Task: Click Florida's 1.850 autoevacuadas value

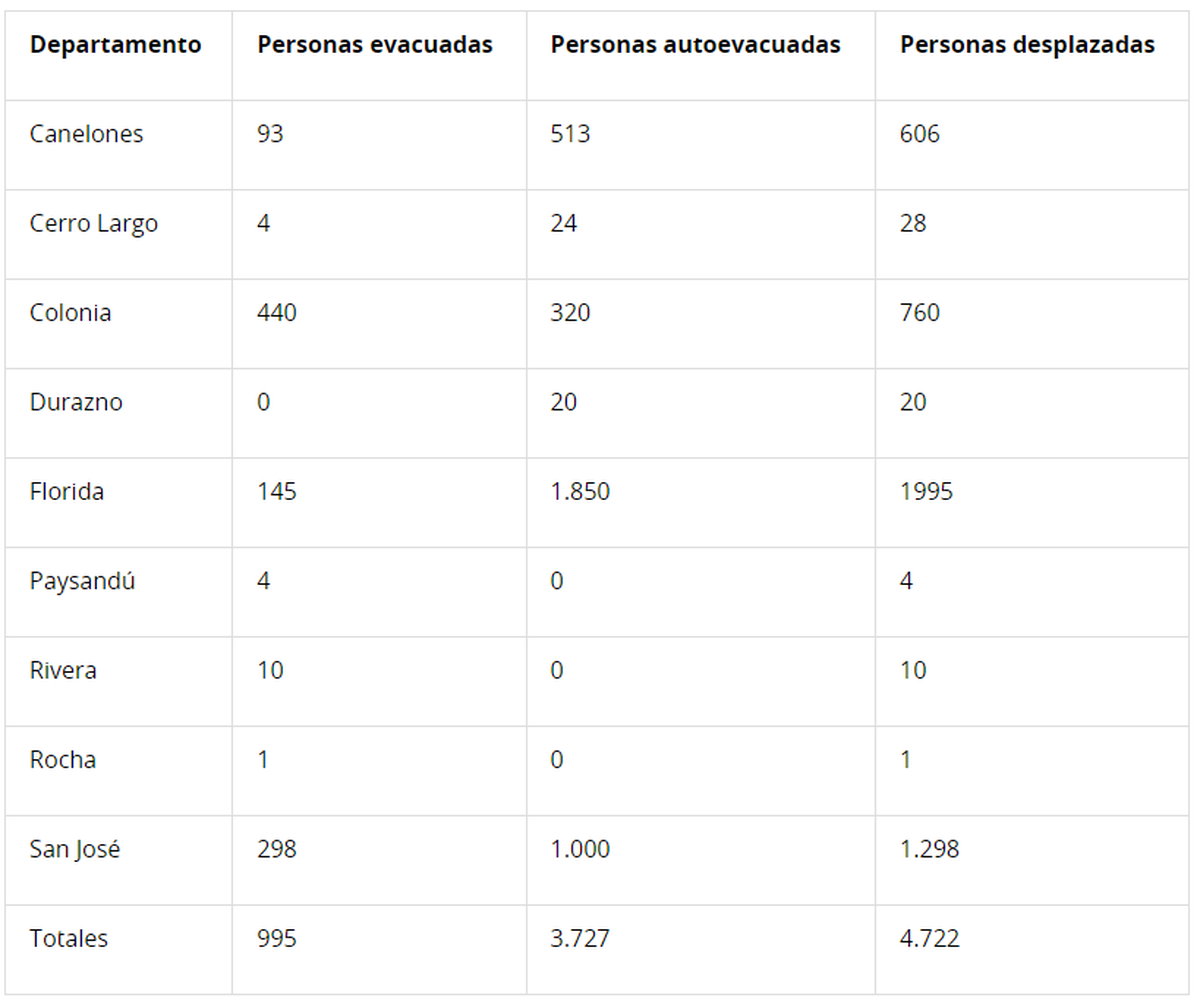Action: (580, 492)
